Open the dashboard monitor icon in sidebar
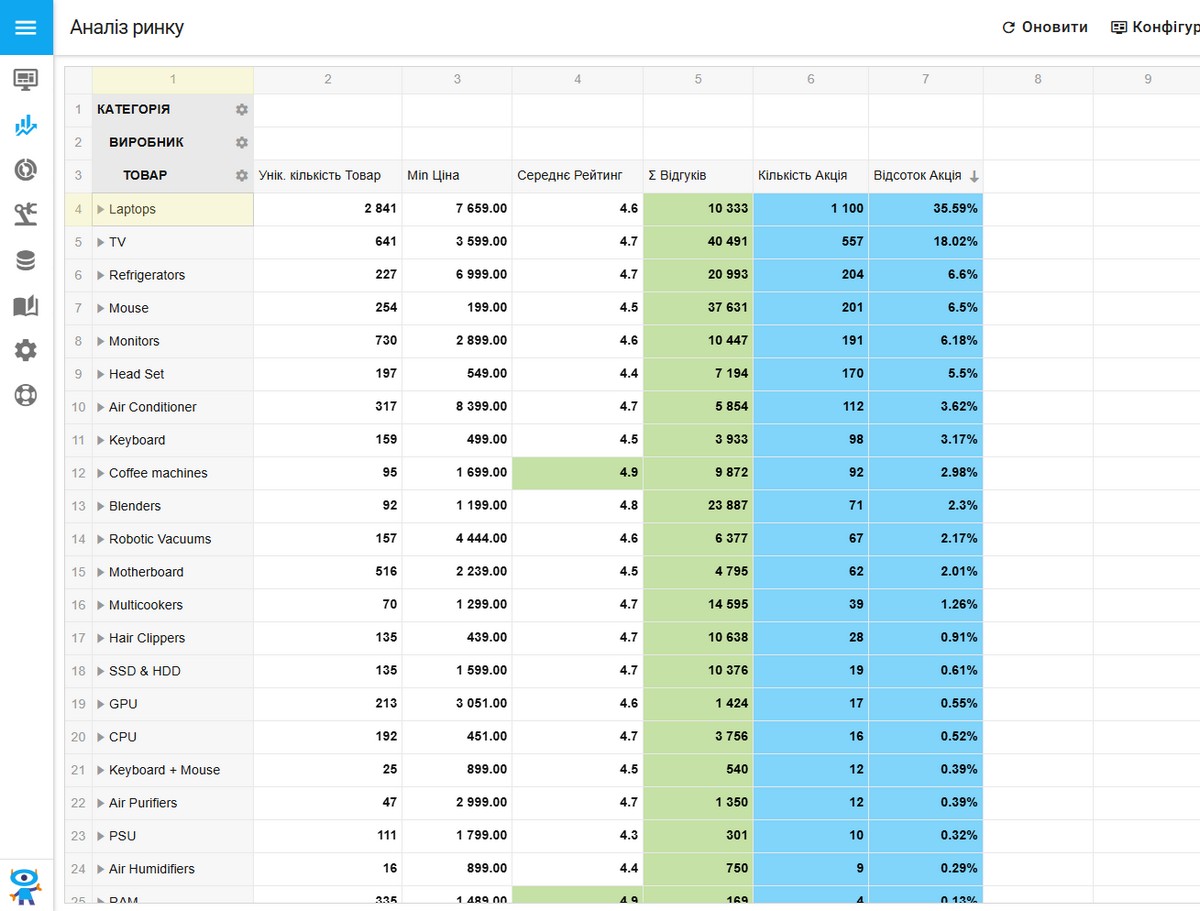 click(26, 78)
